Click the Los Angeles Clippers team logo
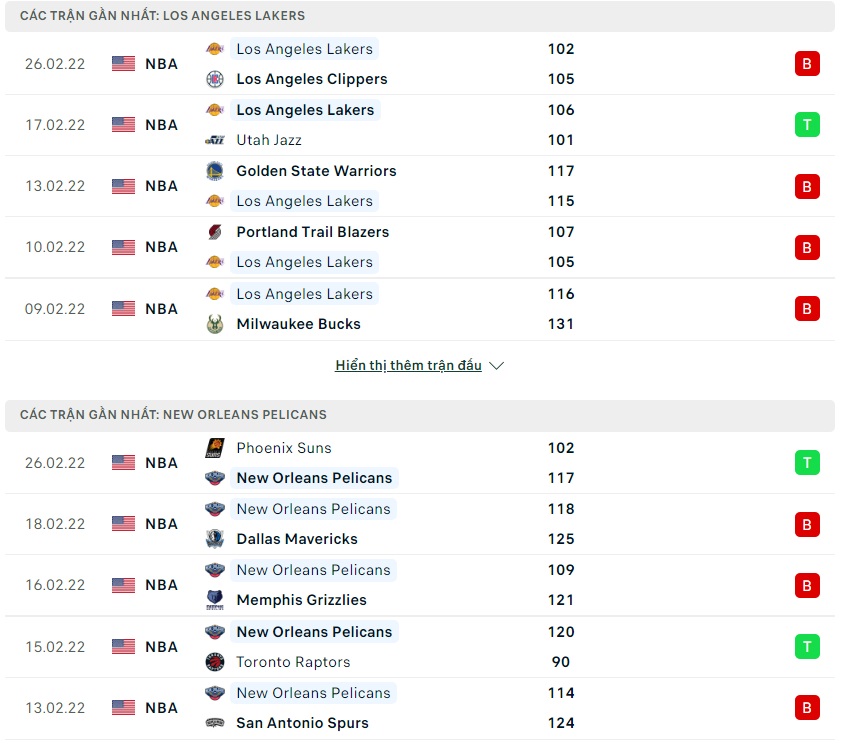 click(x=214, y=79)
